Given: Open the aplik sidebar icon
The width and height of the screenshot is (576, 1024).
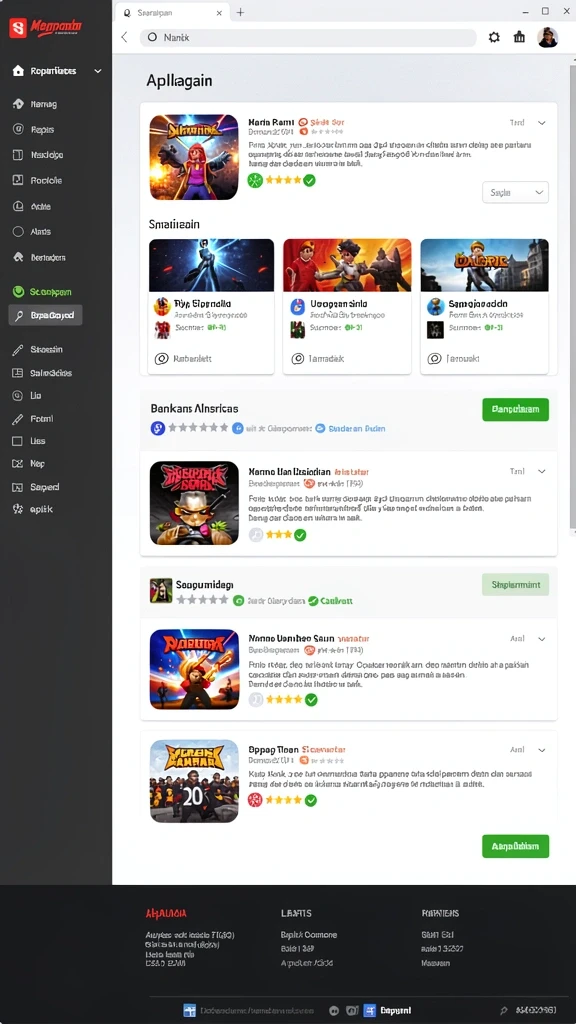Looking at the screenshot, I should pos(18,509).
